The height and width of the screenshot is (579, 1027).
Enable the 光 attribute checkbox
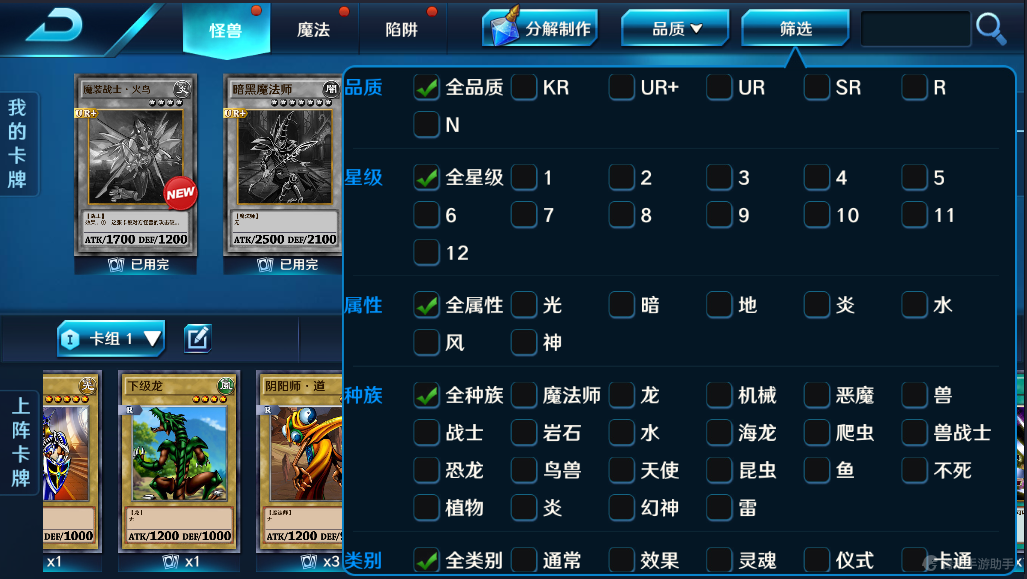[524, 305]
